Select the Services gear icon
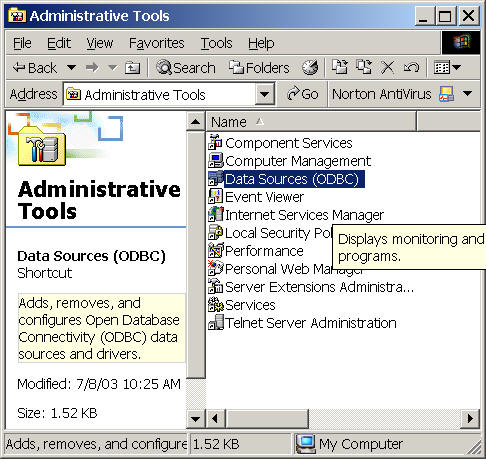The height and width of the screenshot is (459, 486). pyautogui.click(x=215, y=305)
